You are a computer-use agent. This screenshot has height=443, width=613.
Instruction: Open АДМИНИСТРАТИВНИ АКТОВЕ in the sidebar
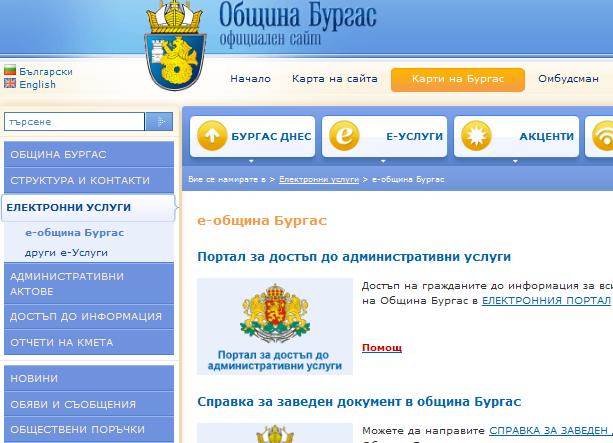coord(89,283)
